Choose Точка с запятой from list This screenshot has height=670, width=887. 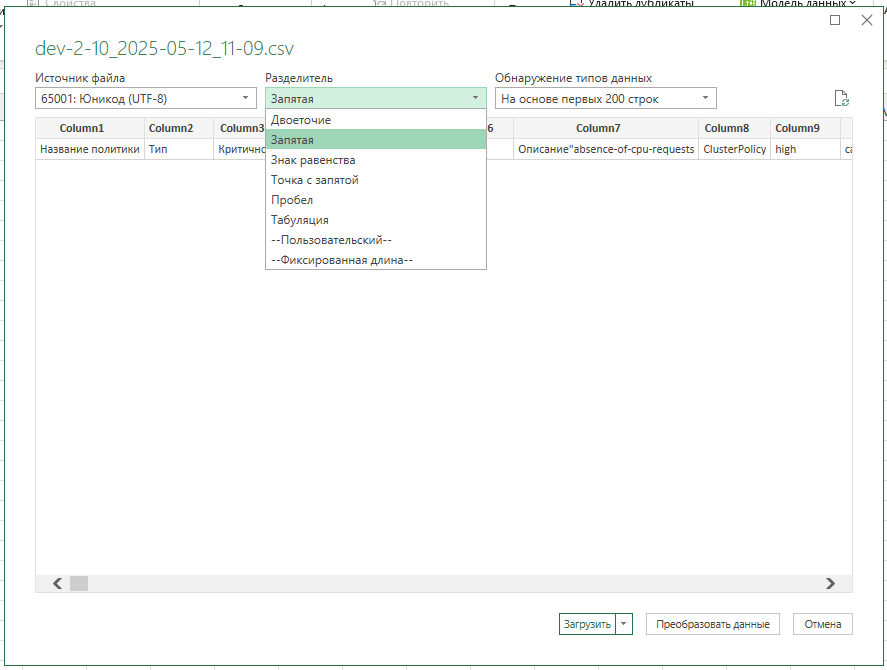pyautogui.click(x=315, y=180)
